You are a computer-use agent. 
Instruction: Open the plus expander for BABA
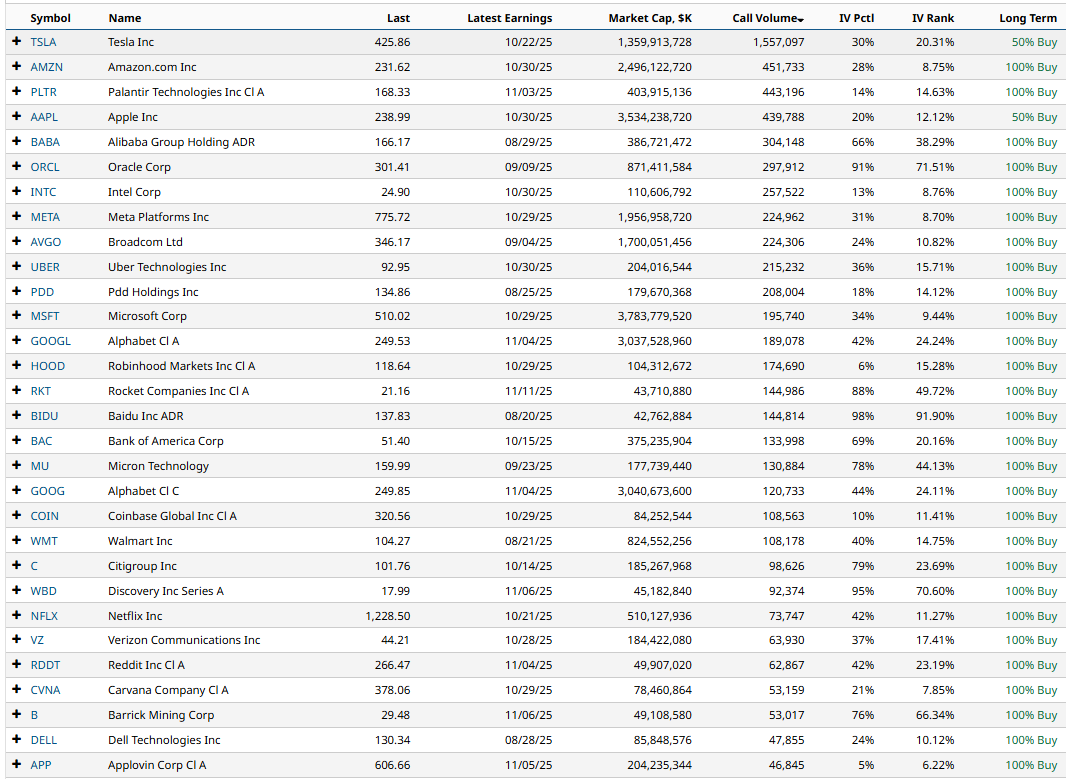(x=17, y=141)
